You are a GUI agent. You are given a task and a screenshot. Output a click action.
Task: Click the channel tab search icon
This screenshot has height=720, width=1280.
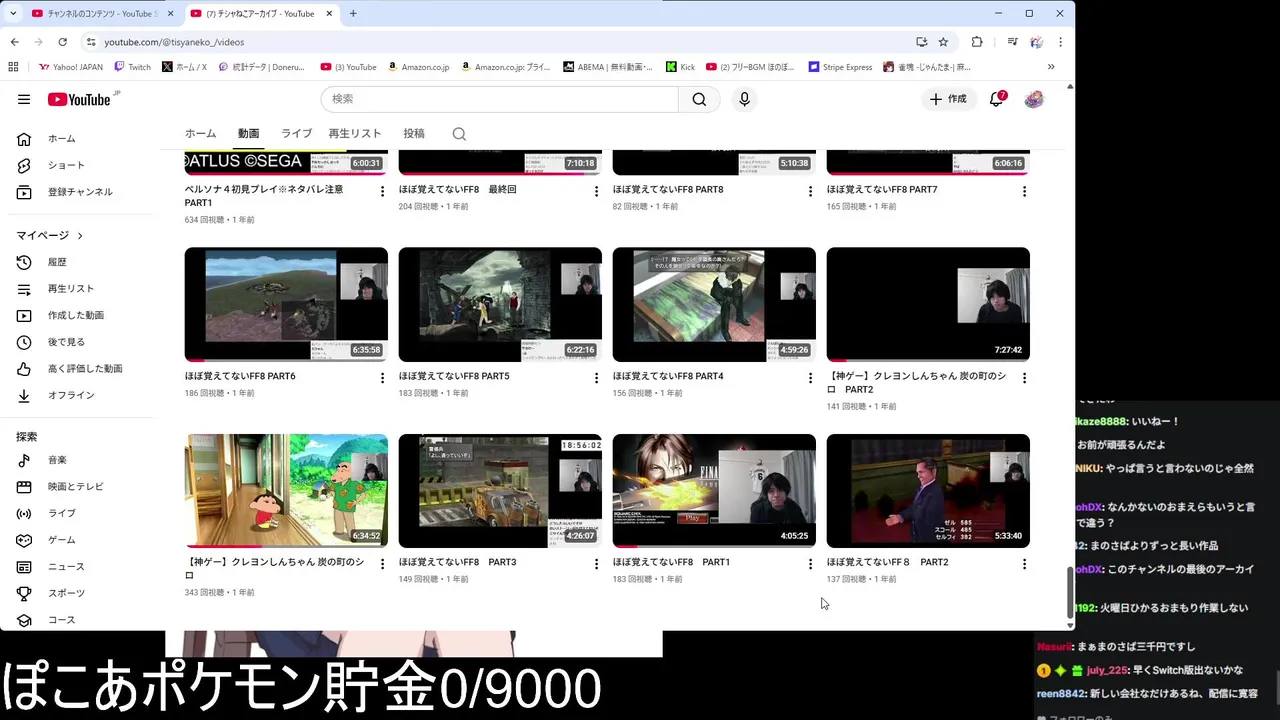pyautogui.click(x=459, y=134)
